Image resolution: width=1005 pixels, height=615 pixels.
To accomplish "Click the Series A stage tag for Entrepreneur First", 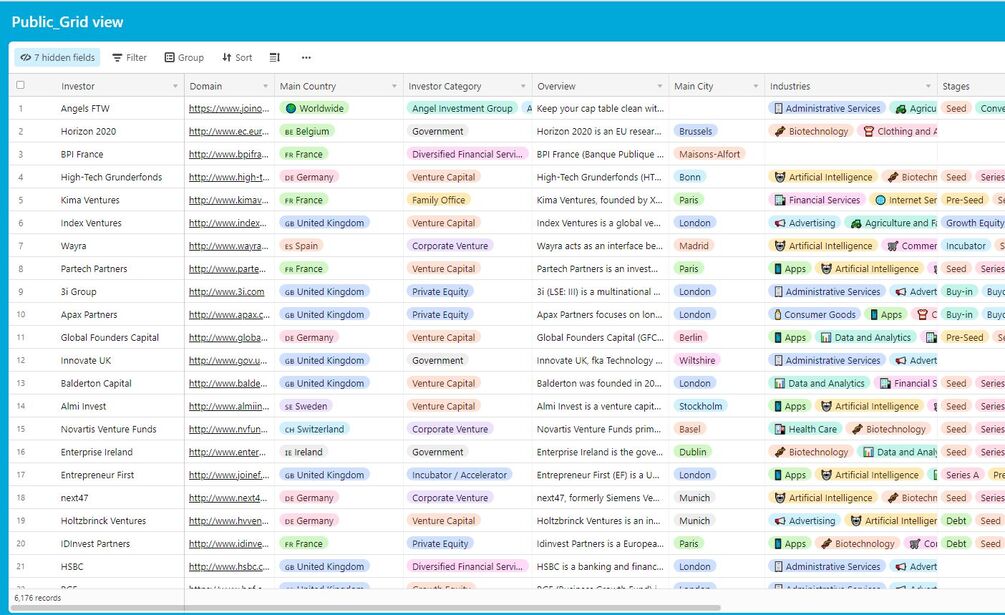I will click(x=962, y=475).
